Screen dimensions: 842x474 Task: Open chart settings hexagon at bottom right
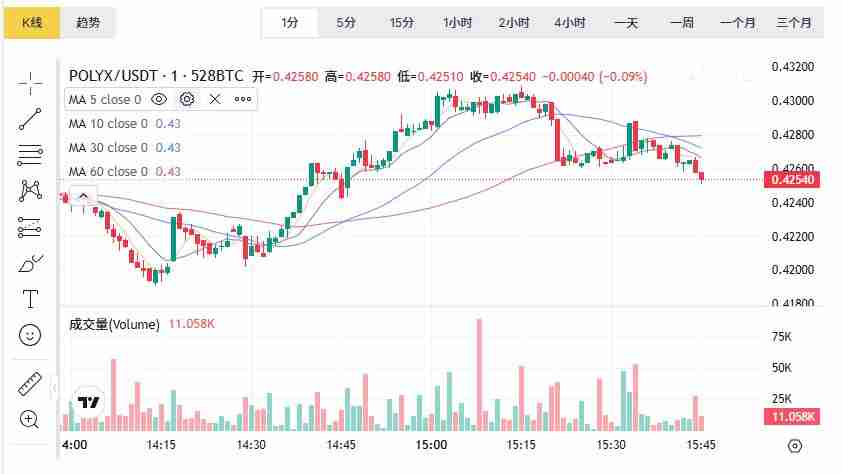tap(795, 445)
